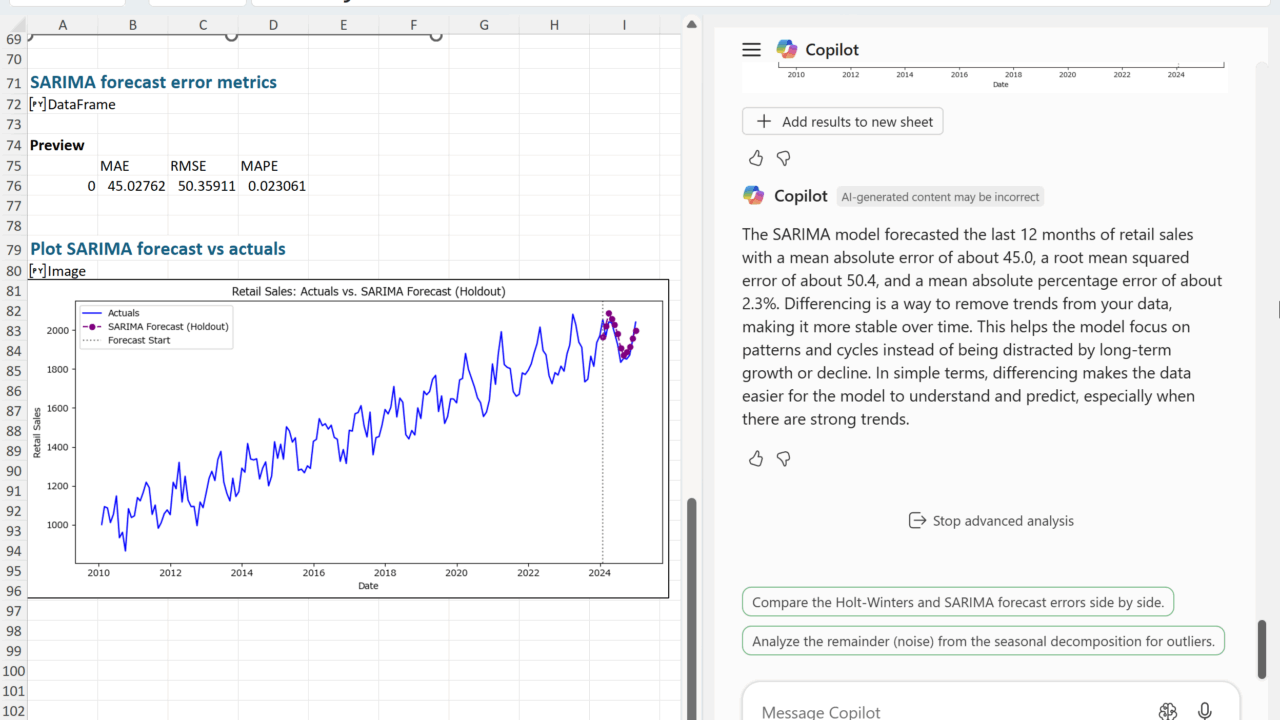Screen dimensions: 1280x720
Task: Click the Copilot logo in pane header
Action: click(787, 50)
